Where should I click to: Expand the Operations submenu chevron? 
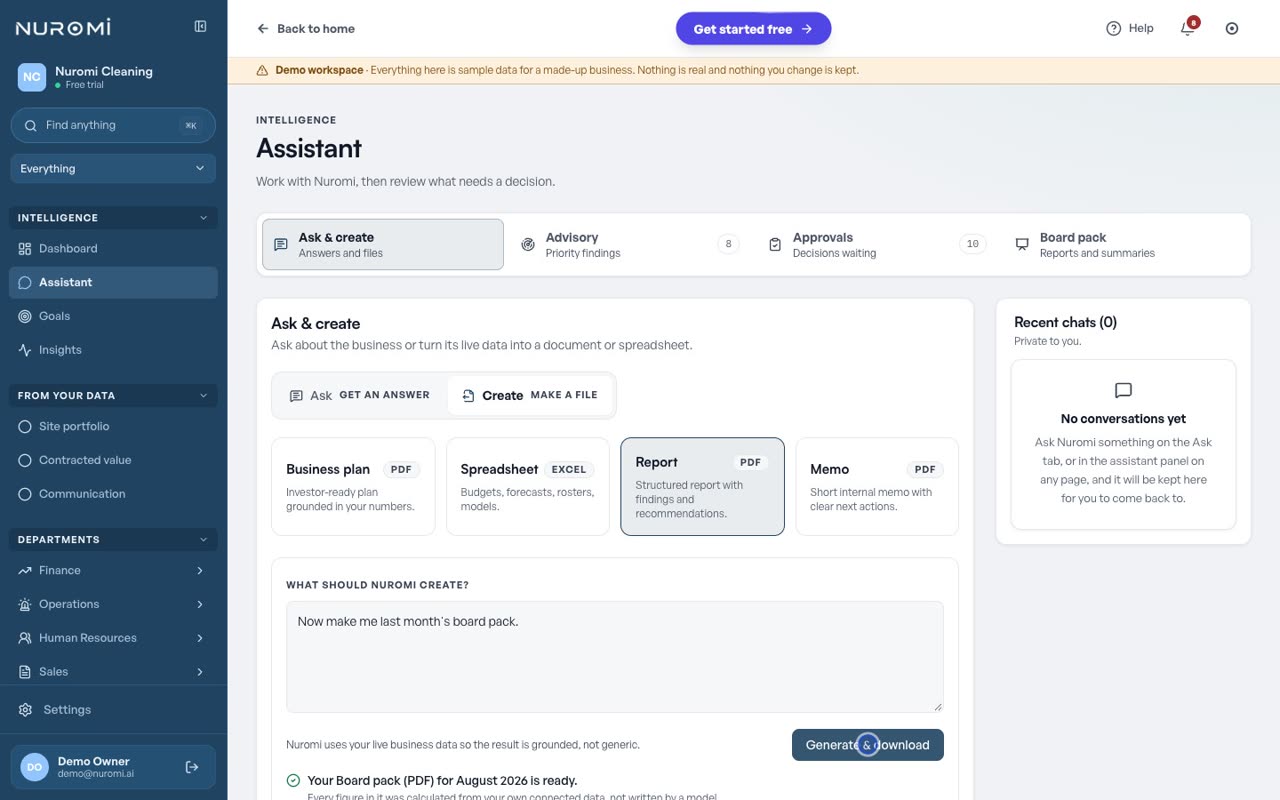point(200,604)
